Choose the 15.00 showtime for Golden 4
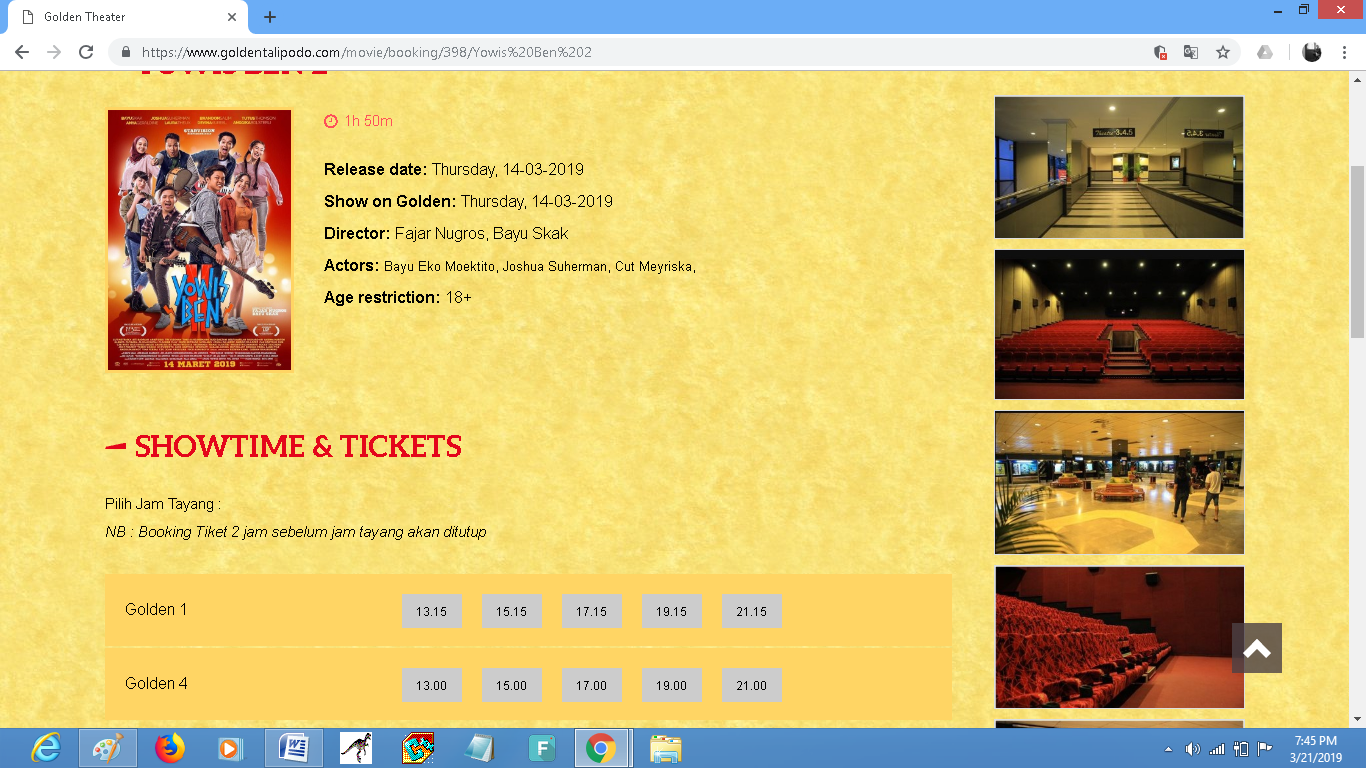This screenshot has height=768, width=1366. (x=511, y=685)
